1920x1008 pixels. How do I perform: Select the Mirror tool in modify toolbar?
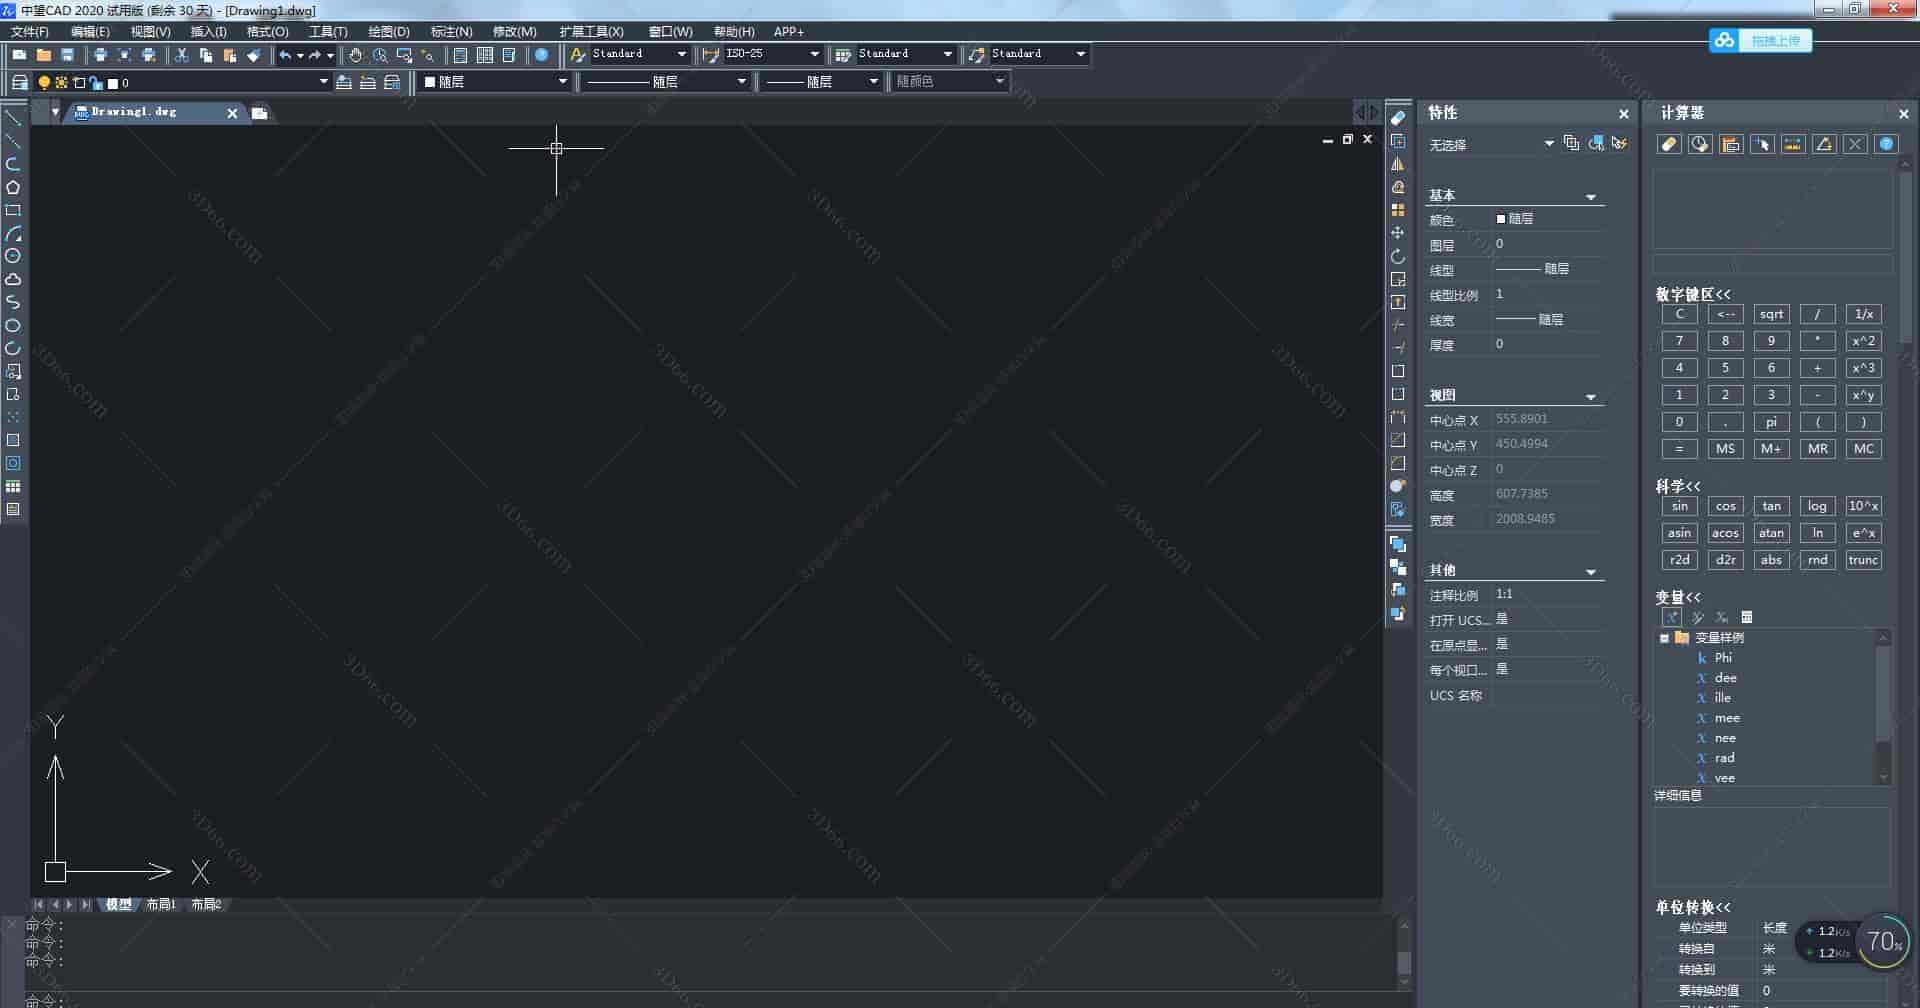(x=1398, y=164)
